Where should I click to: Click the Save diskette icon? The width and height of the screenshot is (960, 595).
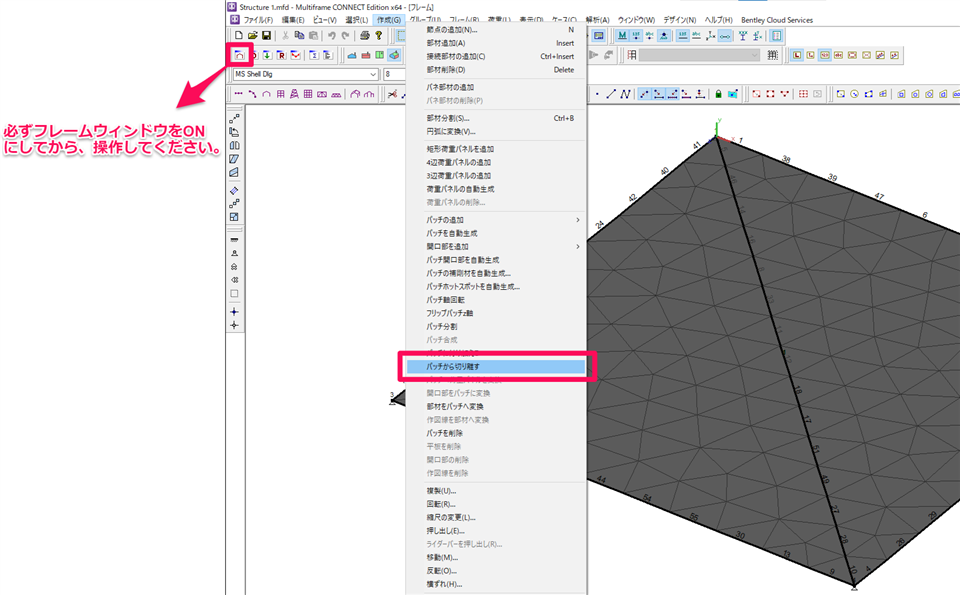click(266, 36)
